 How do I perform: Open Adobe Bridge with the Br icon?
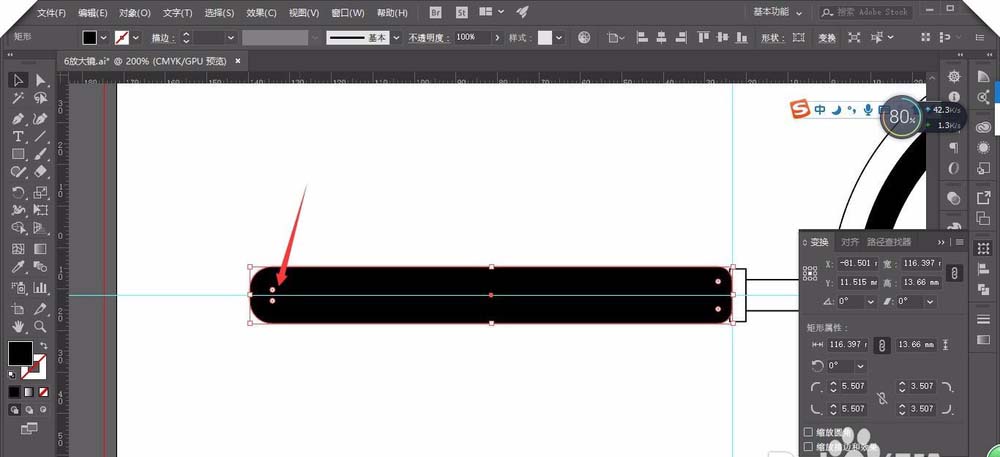coord(436,12)
